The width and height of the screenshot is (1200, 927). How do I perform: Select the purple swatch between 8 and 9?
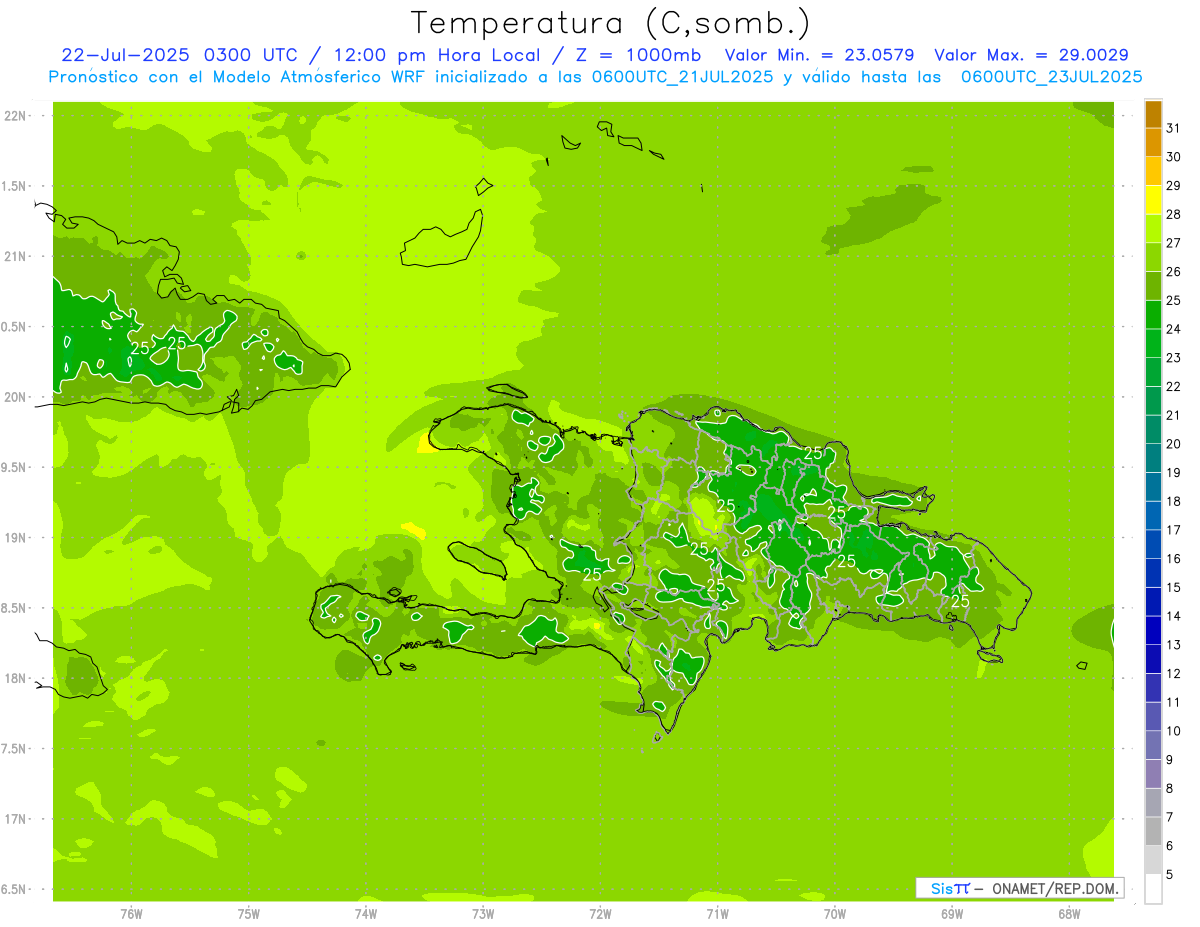click(1153, 774)
